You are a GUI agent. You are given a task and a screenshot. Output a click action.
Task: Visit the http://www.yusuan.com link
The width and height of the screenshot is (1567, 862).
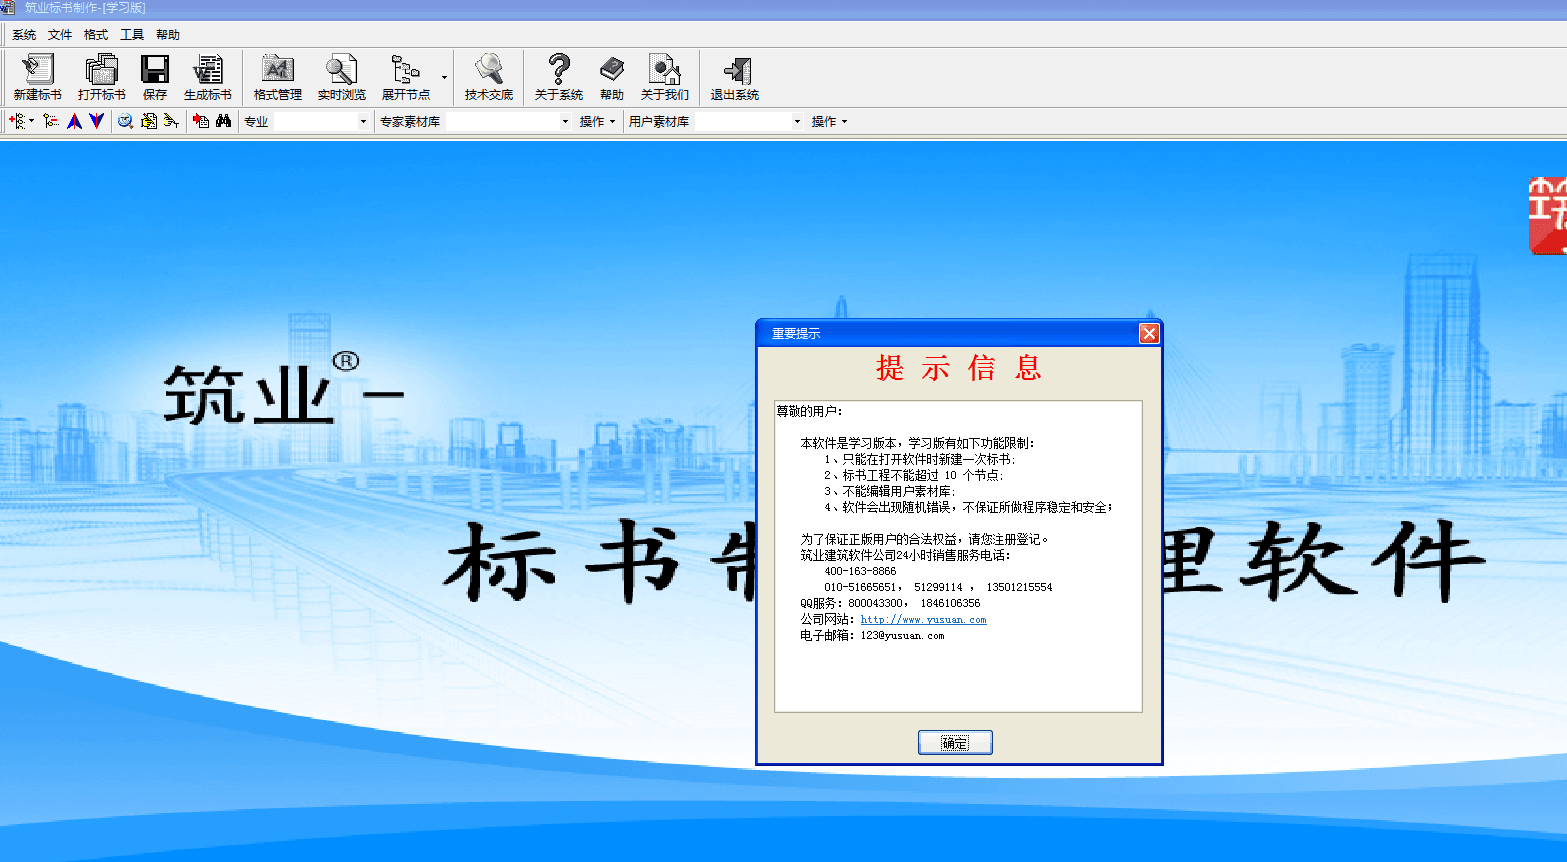(x=923, y=619)
